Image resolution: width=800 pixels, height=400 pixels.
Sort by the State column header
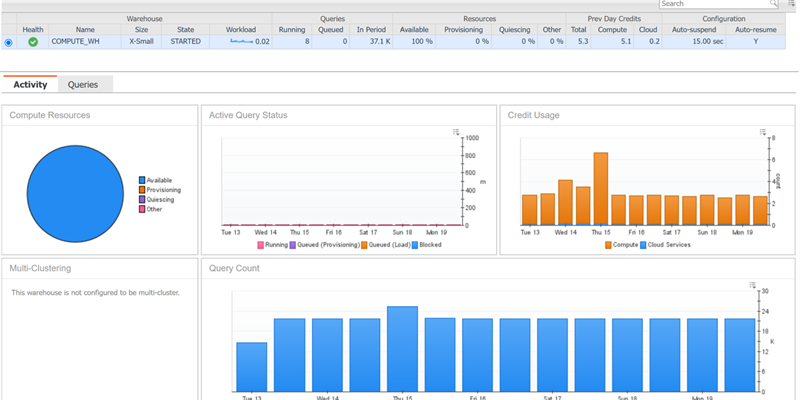point(186,30)
